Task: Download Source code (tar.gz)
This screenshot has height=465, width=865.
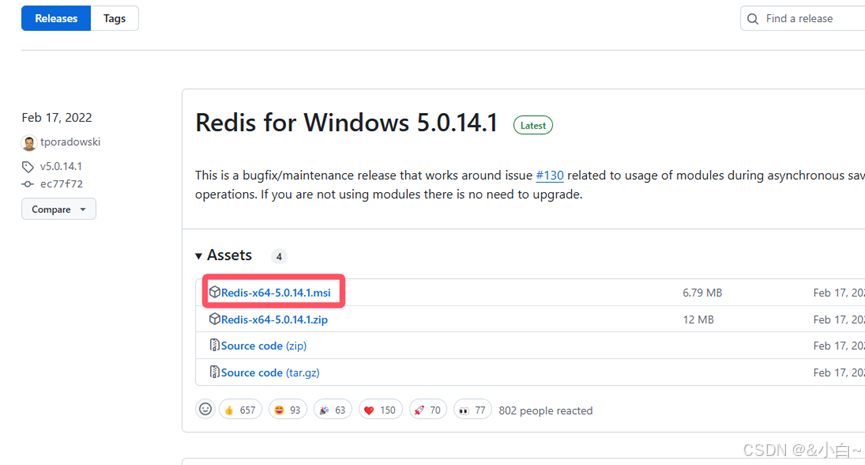Action: (270, 373)
